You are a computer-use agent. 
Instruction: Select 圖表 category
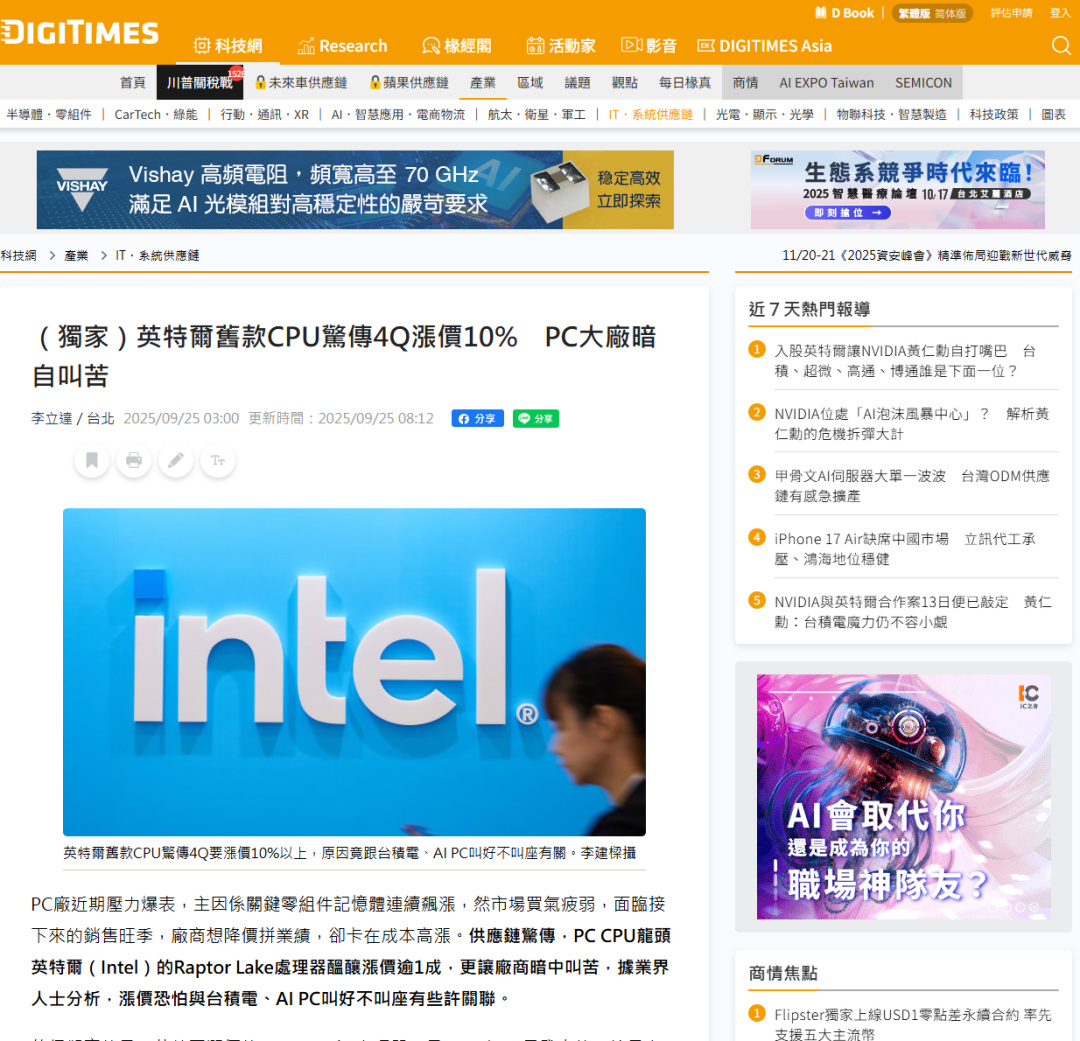(x=1053, y=114)
